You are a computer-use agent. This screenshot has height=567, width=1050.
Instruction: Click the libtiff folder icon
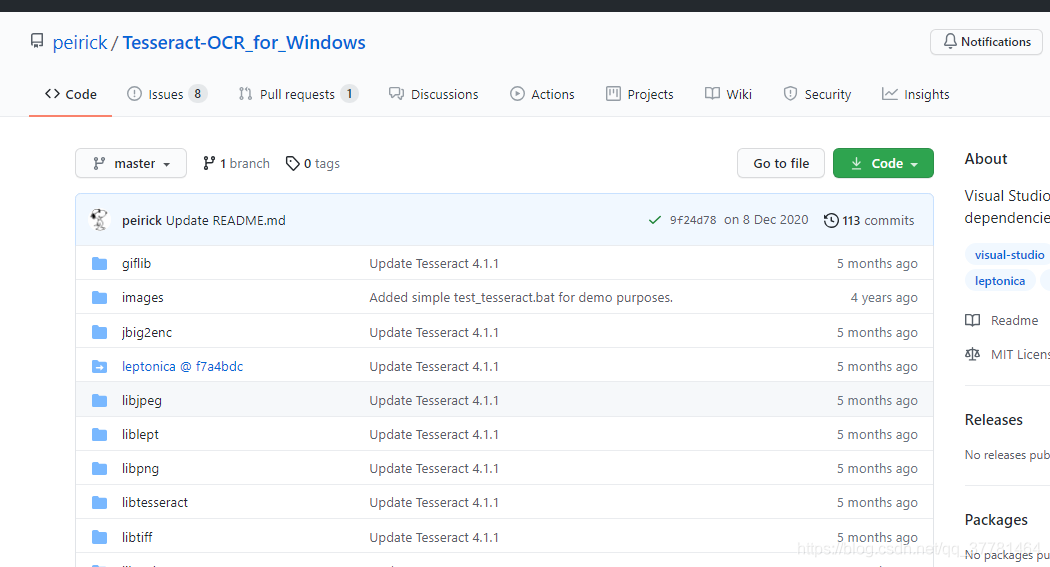[x=100, y=537]
